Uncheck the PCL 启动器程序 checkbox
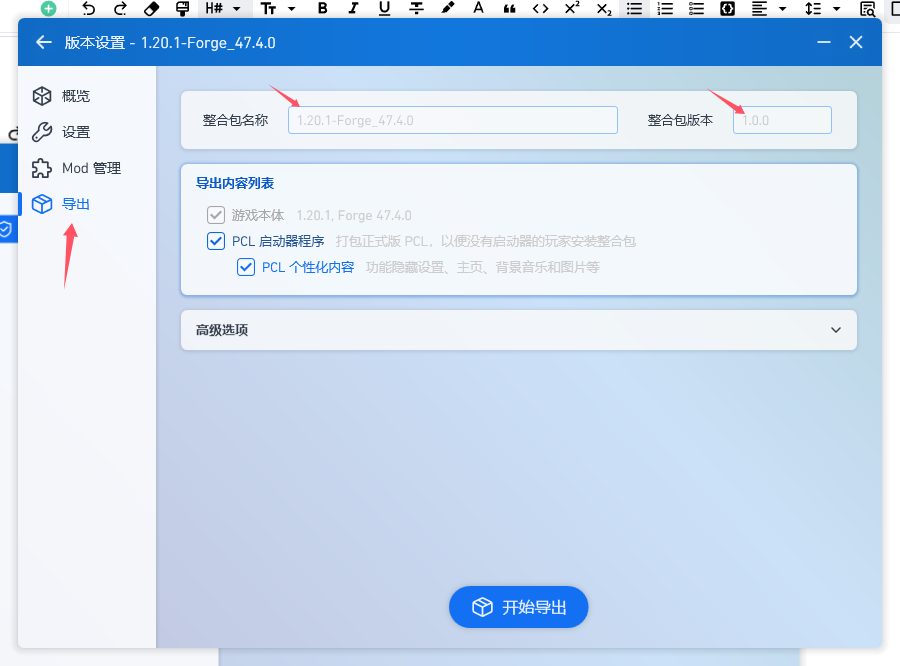 tap(216, 241)
